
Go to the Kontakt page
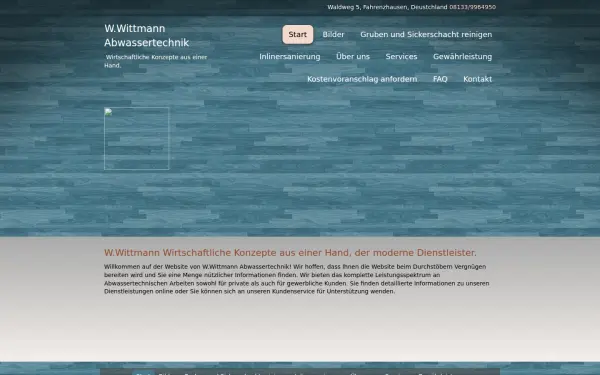pyautogui.click(x=478, y=79)
